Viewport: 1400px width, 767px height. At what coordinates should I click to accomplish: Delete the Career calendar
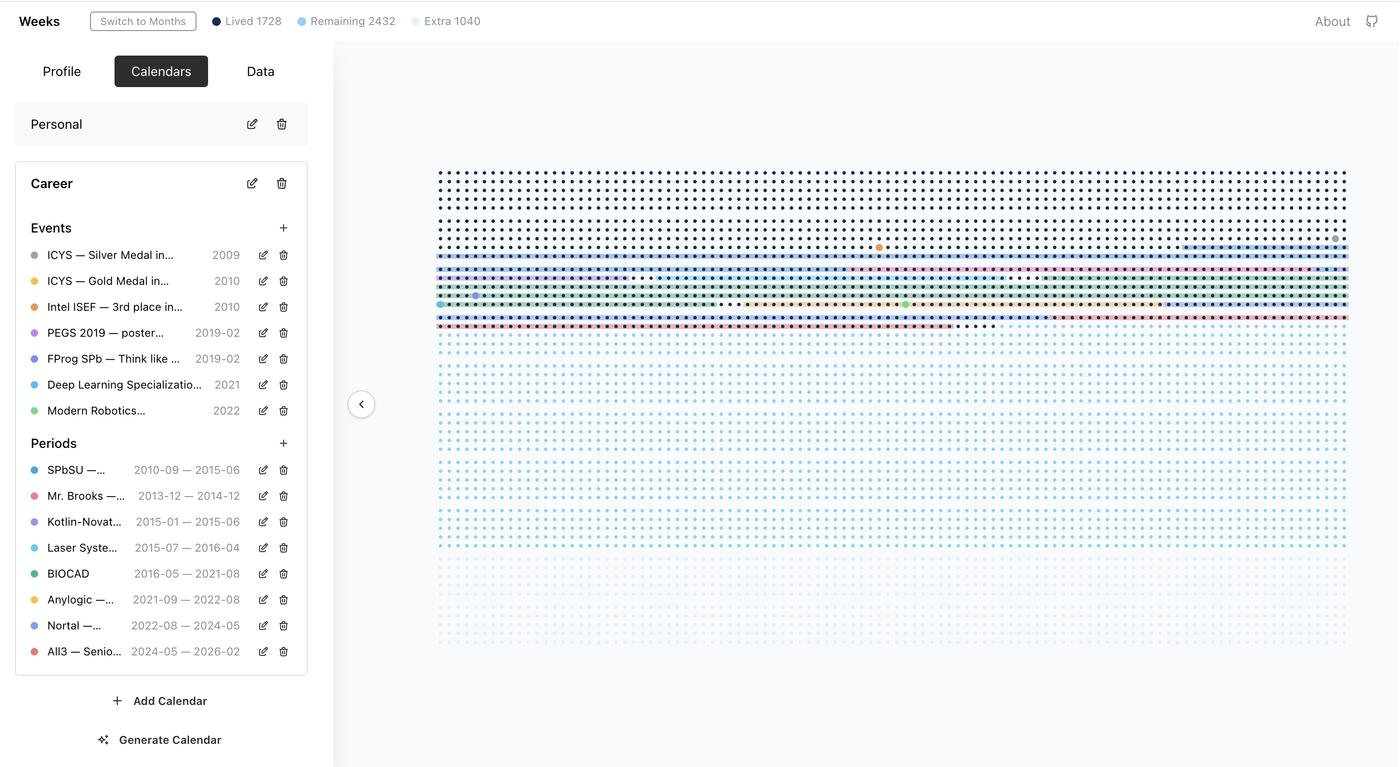(x=282, y=183)
